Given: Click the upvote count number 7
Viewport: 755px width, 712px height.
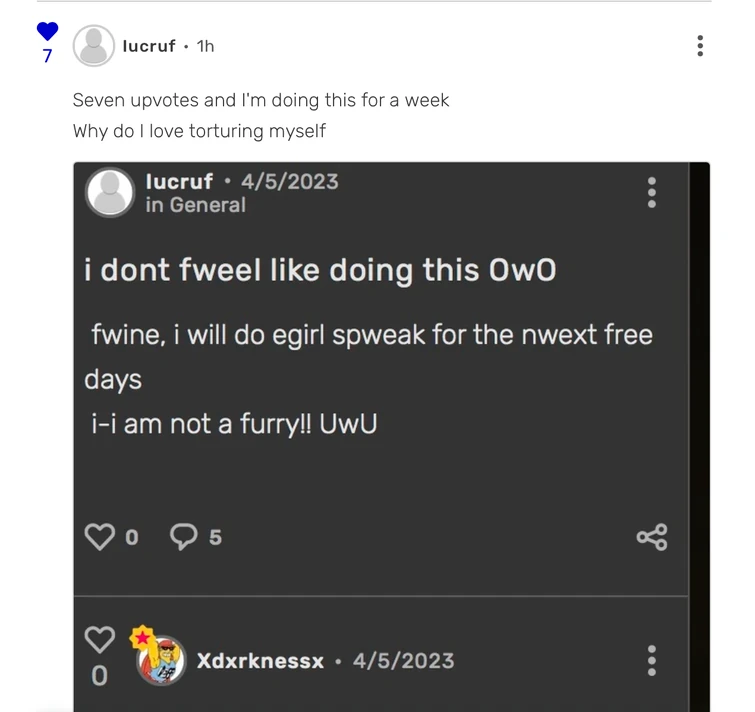Looking at the screenshot, I should tap(47, 56).
